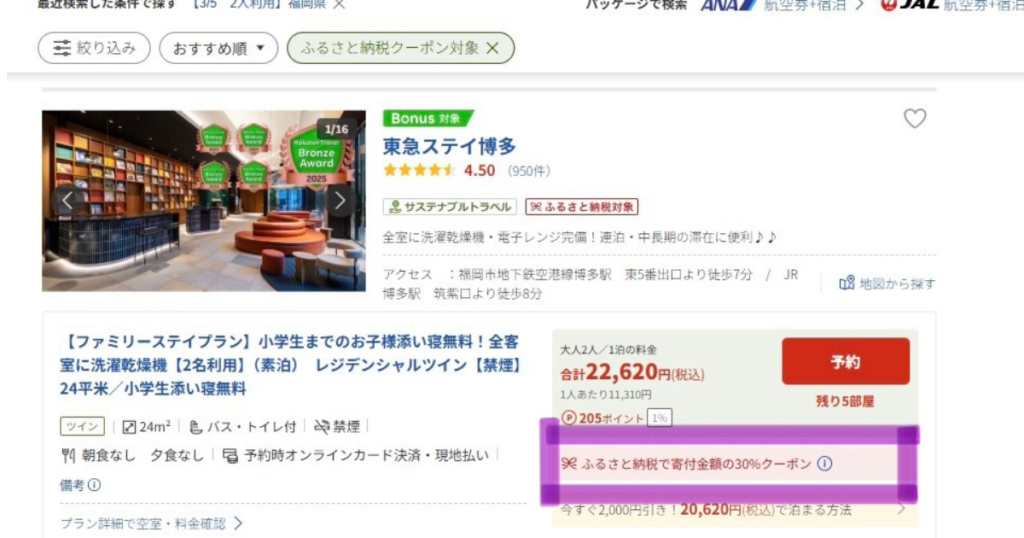Expand the 20,620円で泊まる方法 row

point(735,510)
